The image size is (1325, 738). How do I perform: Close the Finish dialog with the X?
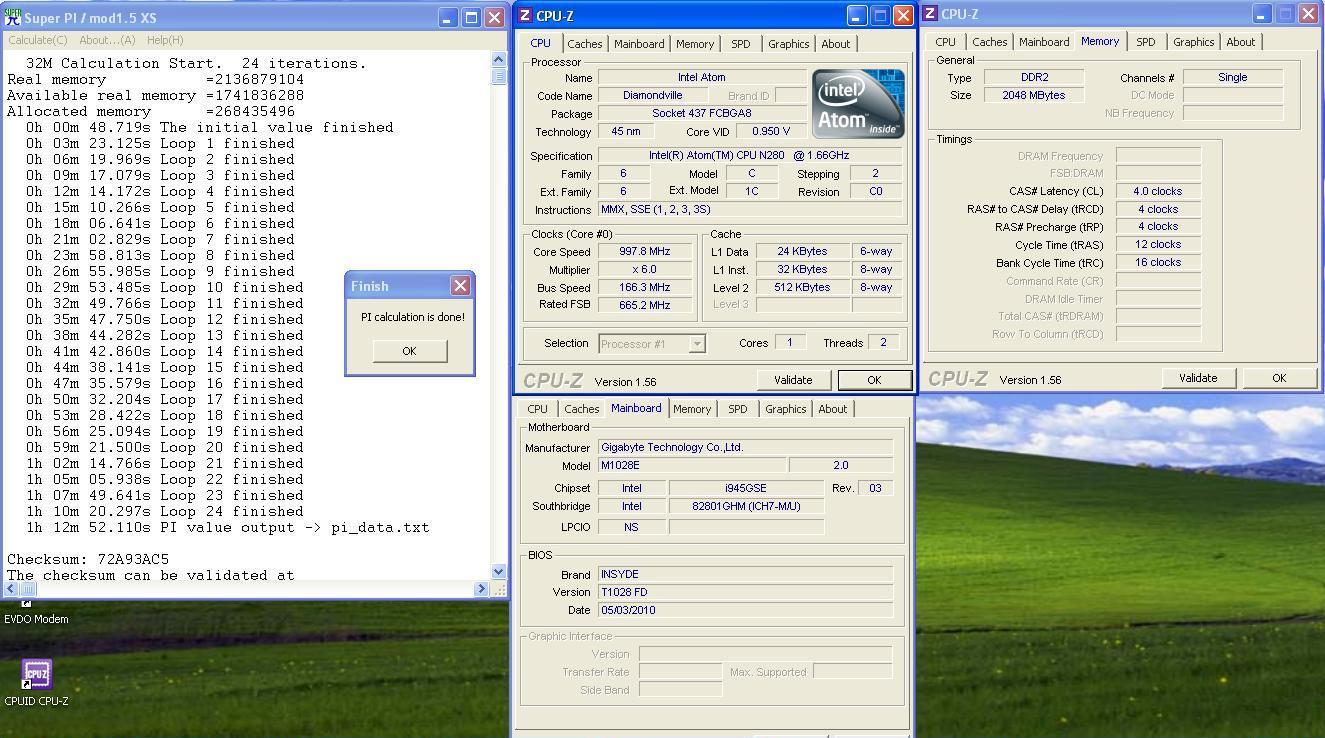[x=460, y=286]
